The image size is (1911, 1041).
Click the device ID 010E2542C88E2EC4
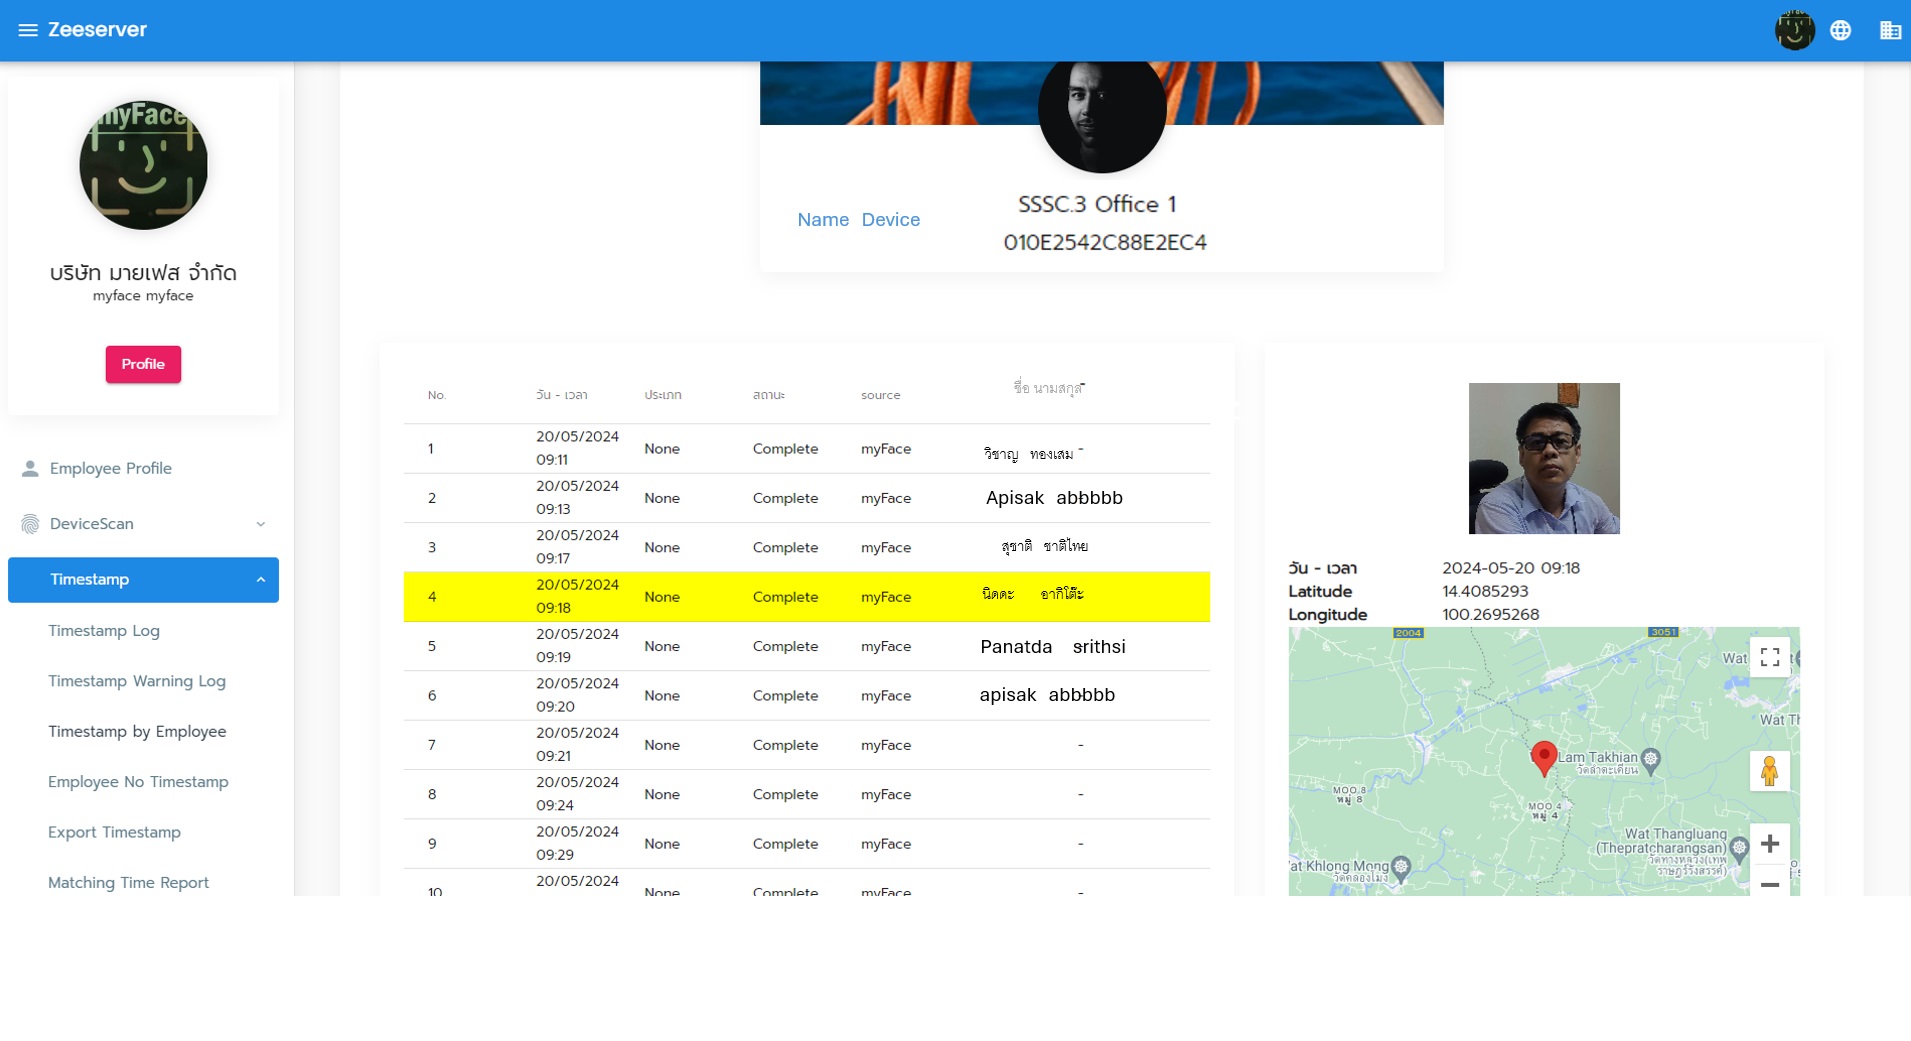coord(1104,242)
